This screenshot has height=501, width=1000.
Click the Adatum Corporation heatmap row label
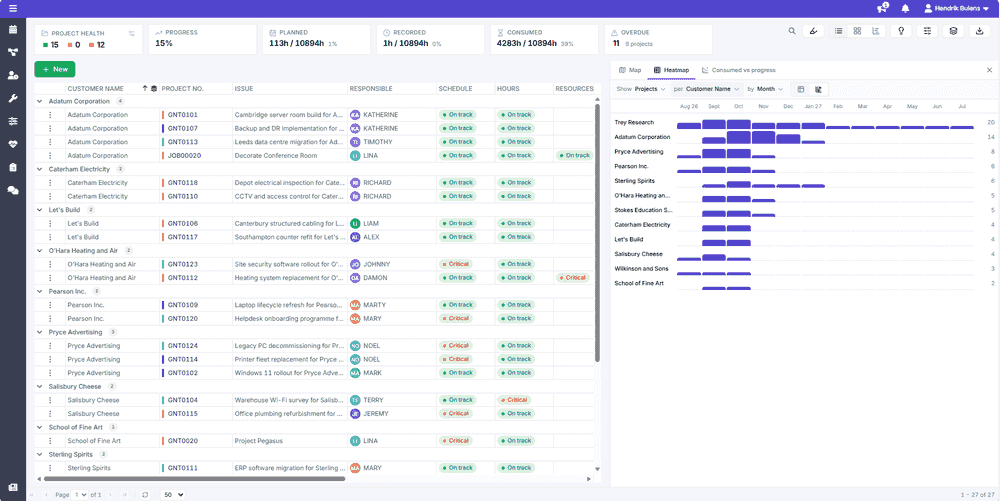pyautogui.click(x=642, y=137)
